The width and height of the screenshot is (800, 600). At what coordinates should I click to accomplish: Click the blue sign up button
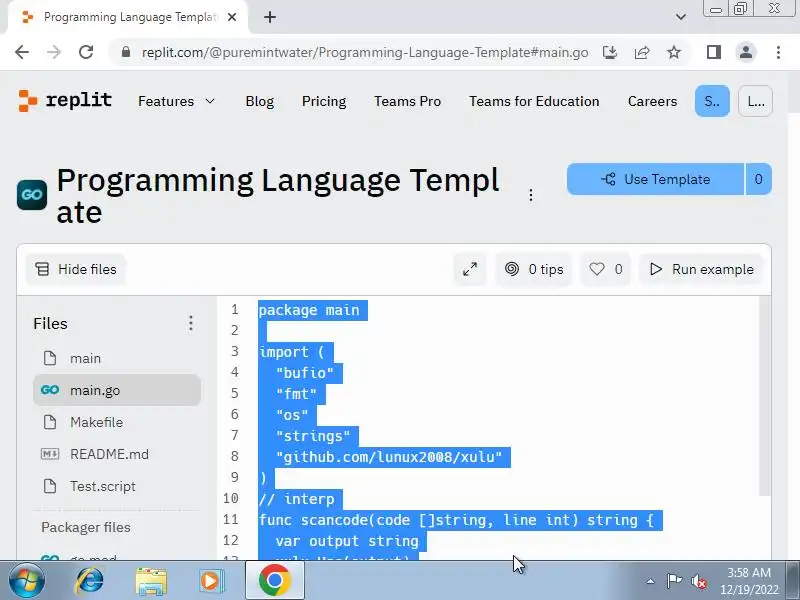[x=712, y=101]
